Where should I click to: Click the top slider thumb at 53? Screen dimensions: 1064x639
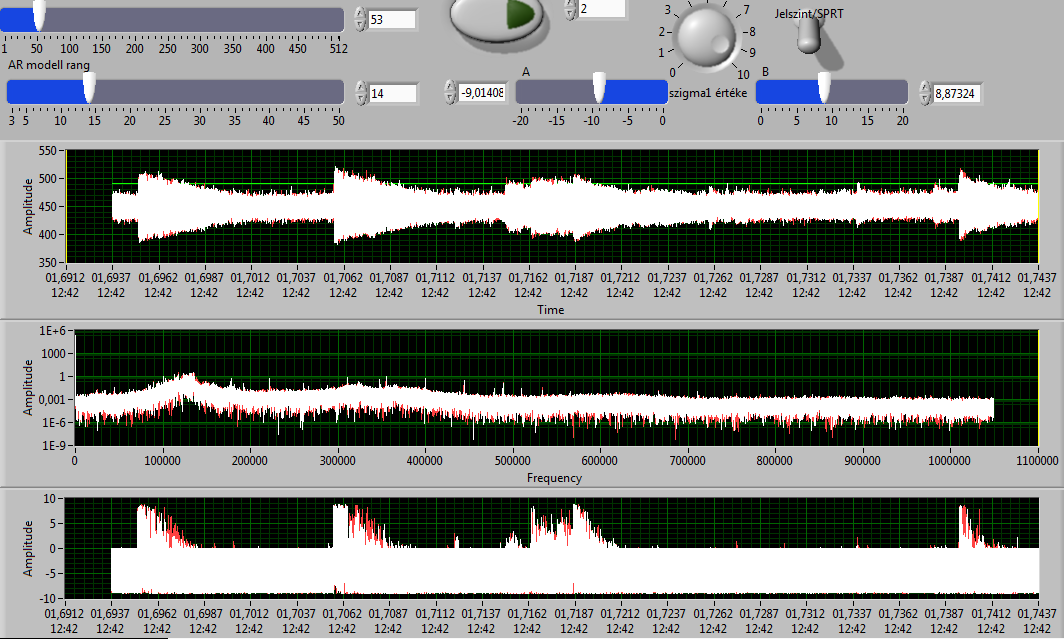coord(39,15)
